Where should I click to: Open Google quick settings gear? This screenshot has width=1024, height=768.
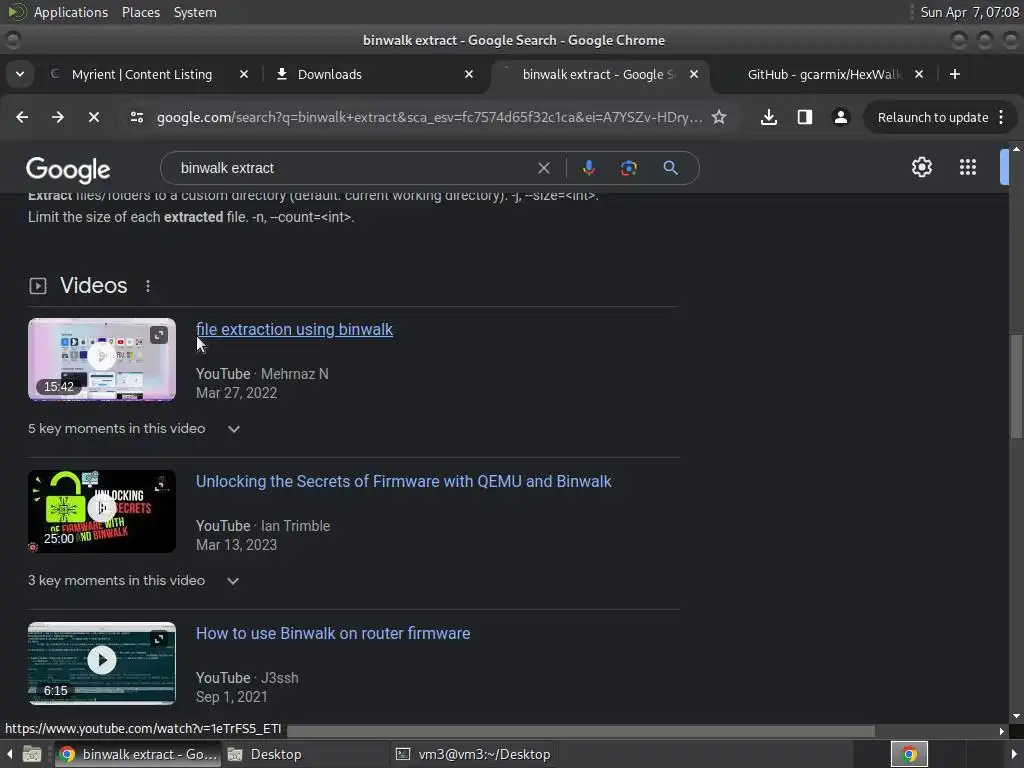(x=921, y=167)
